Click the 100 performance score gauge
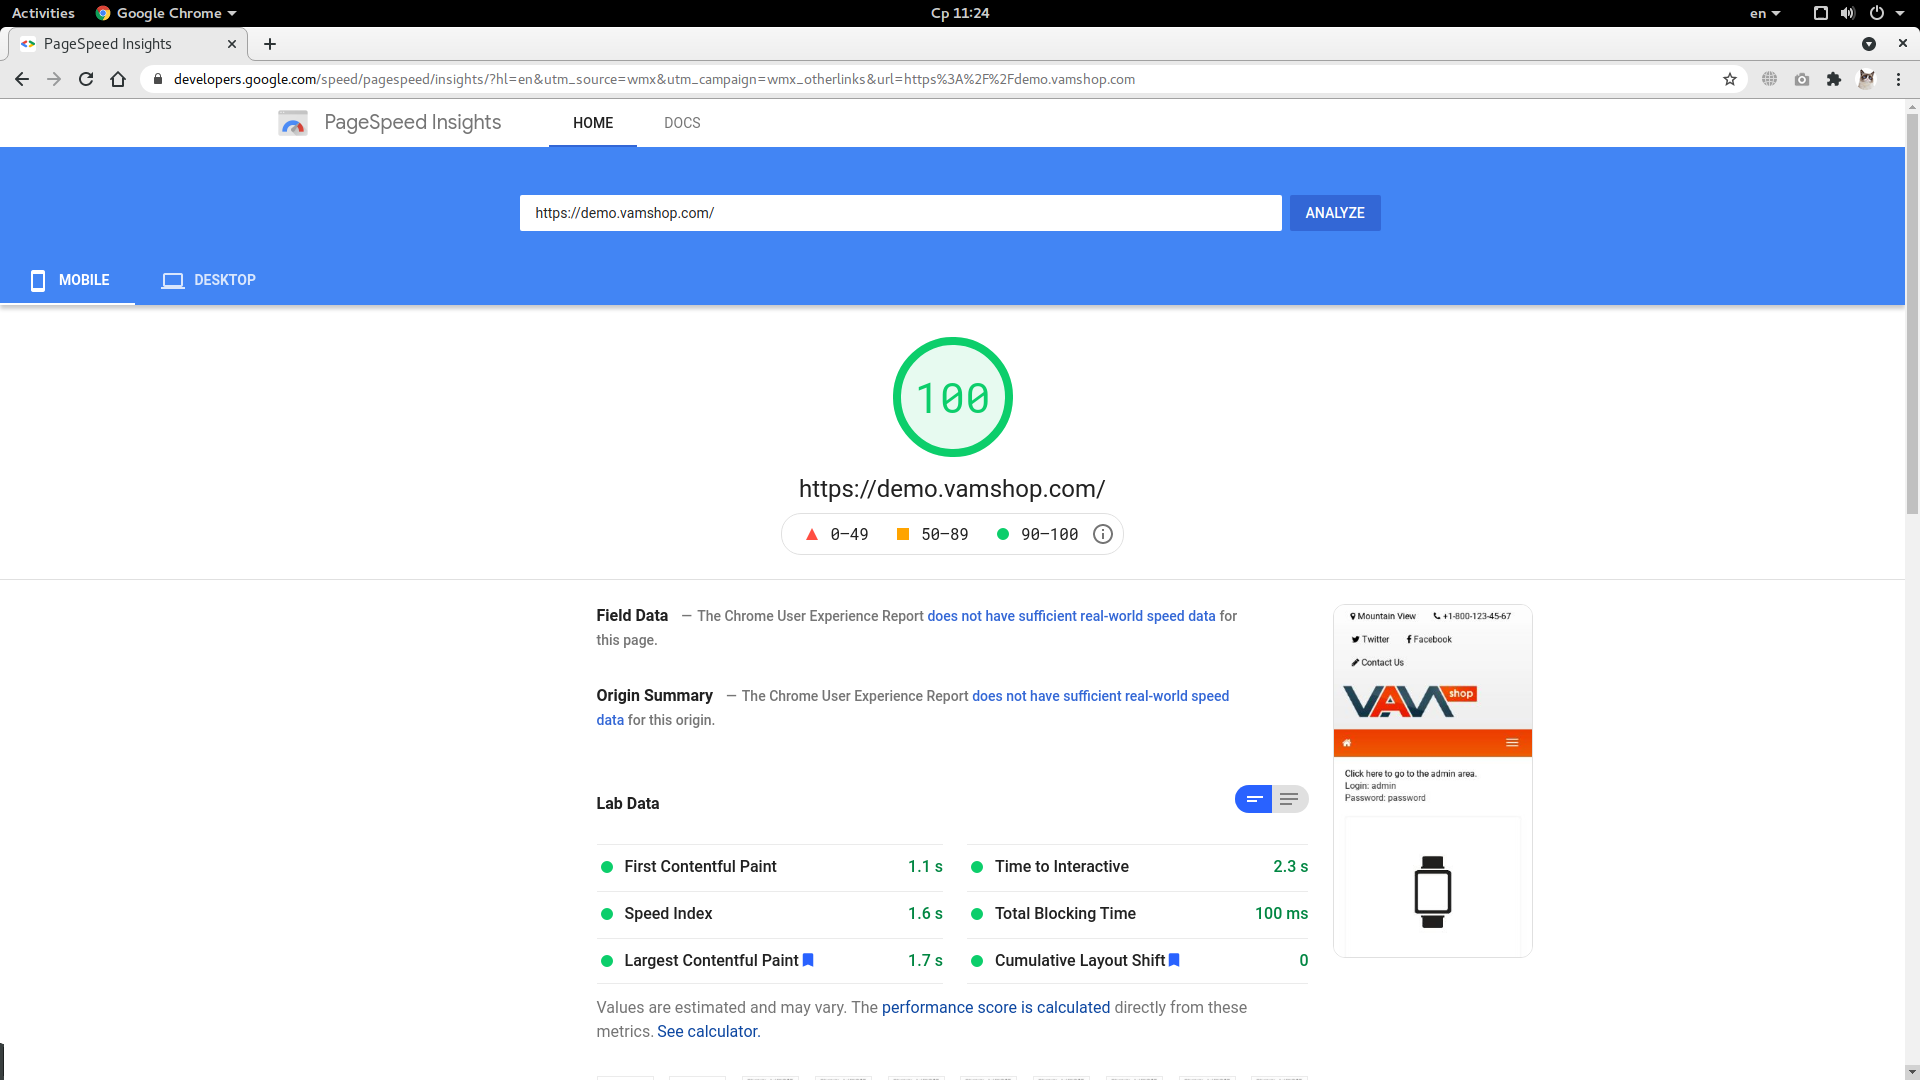This screenshot has height=1080, width=1920. tap(953, 397)
